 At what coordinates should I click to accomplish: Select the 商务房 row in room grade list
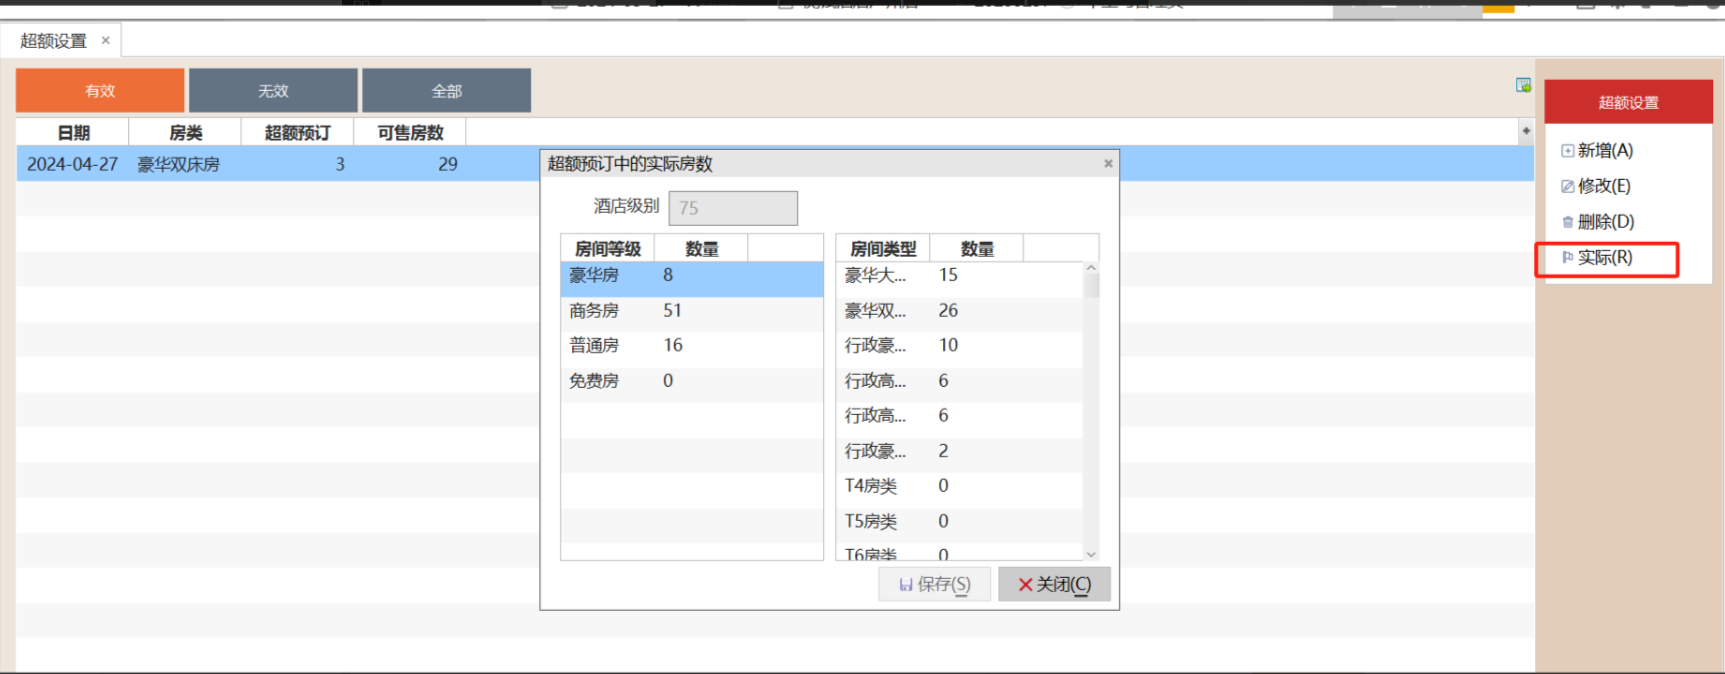pos(691,311)
